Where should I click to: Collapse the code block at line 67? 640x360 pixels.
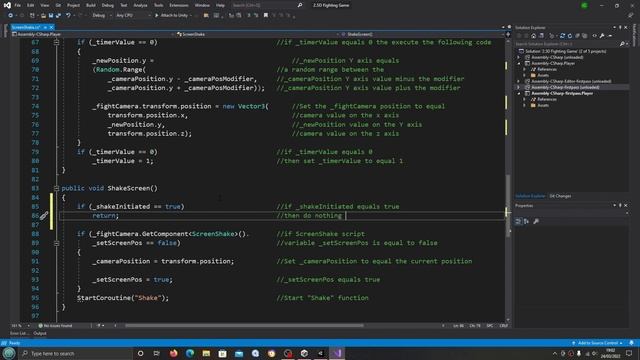pos(56,42)
